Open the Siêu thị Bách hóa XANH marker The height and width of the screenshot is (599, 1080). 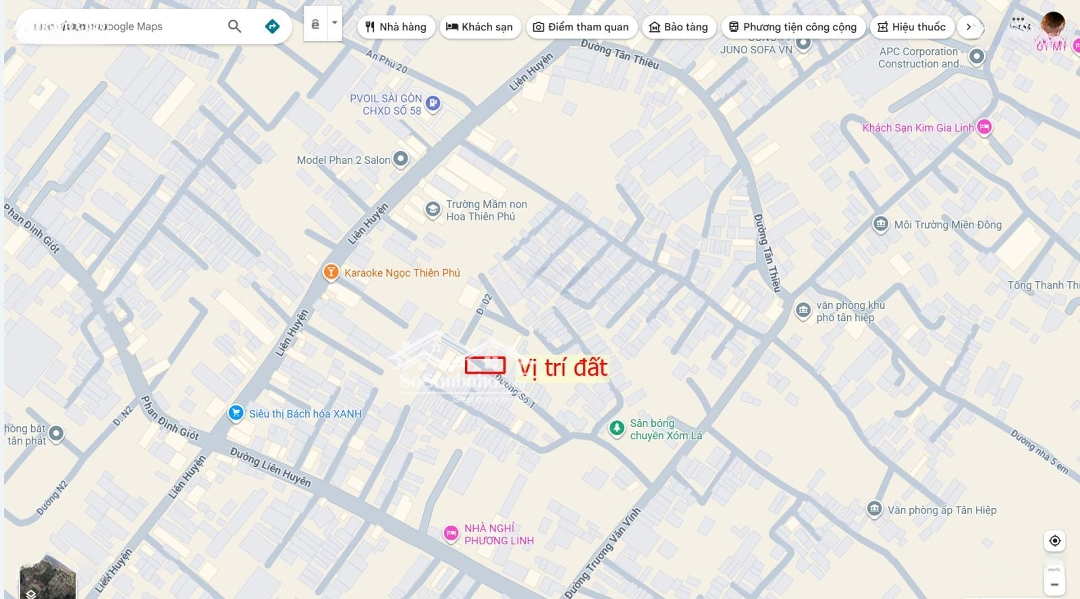pyautogui.click(x=236, y=413)
